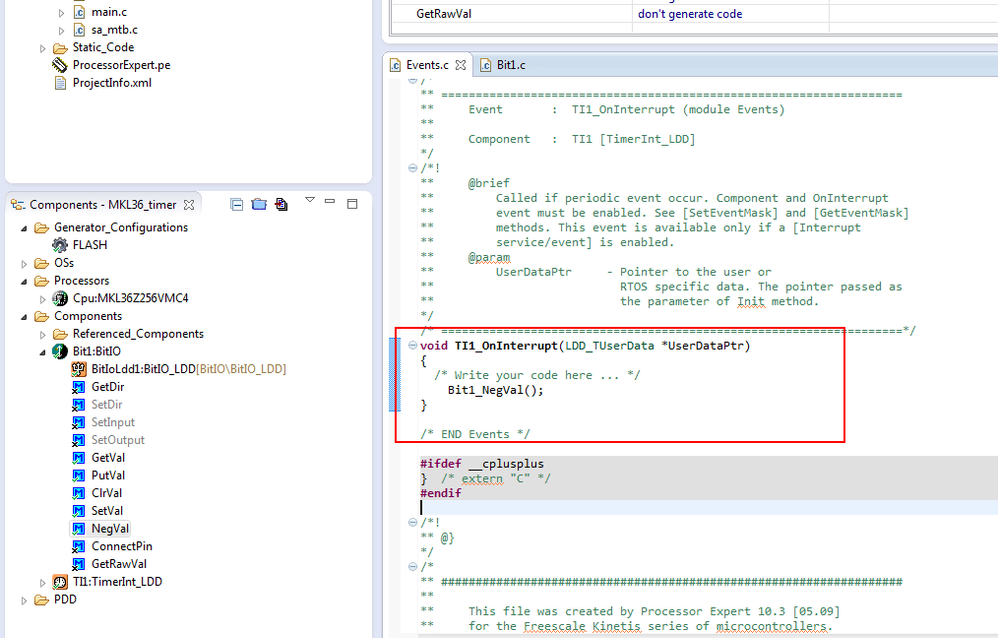The image size is (998, 638).
Task: Switch to the Events.c editor tab
Action: [x=427, y=65]
